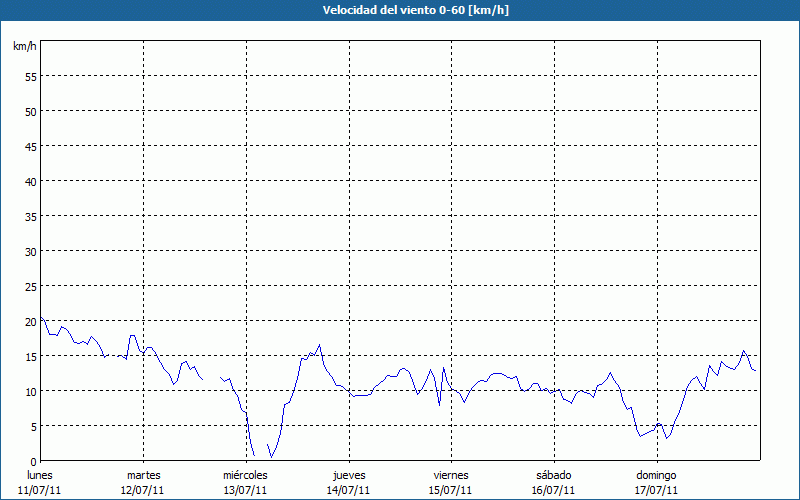Select the 0 tick label on the y-axis

coord(33,461)
